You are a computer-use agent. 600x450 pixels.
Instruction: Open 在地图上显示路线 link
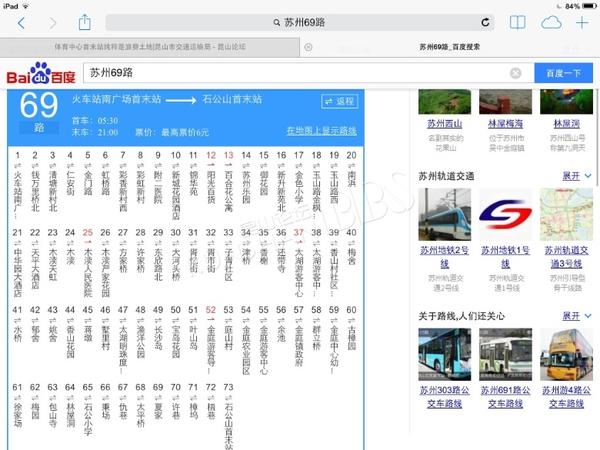click(x=321, y=131)
